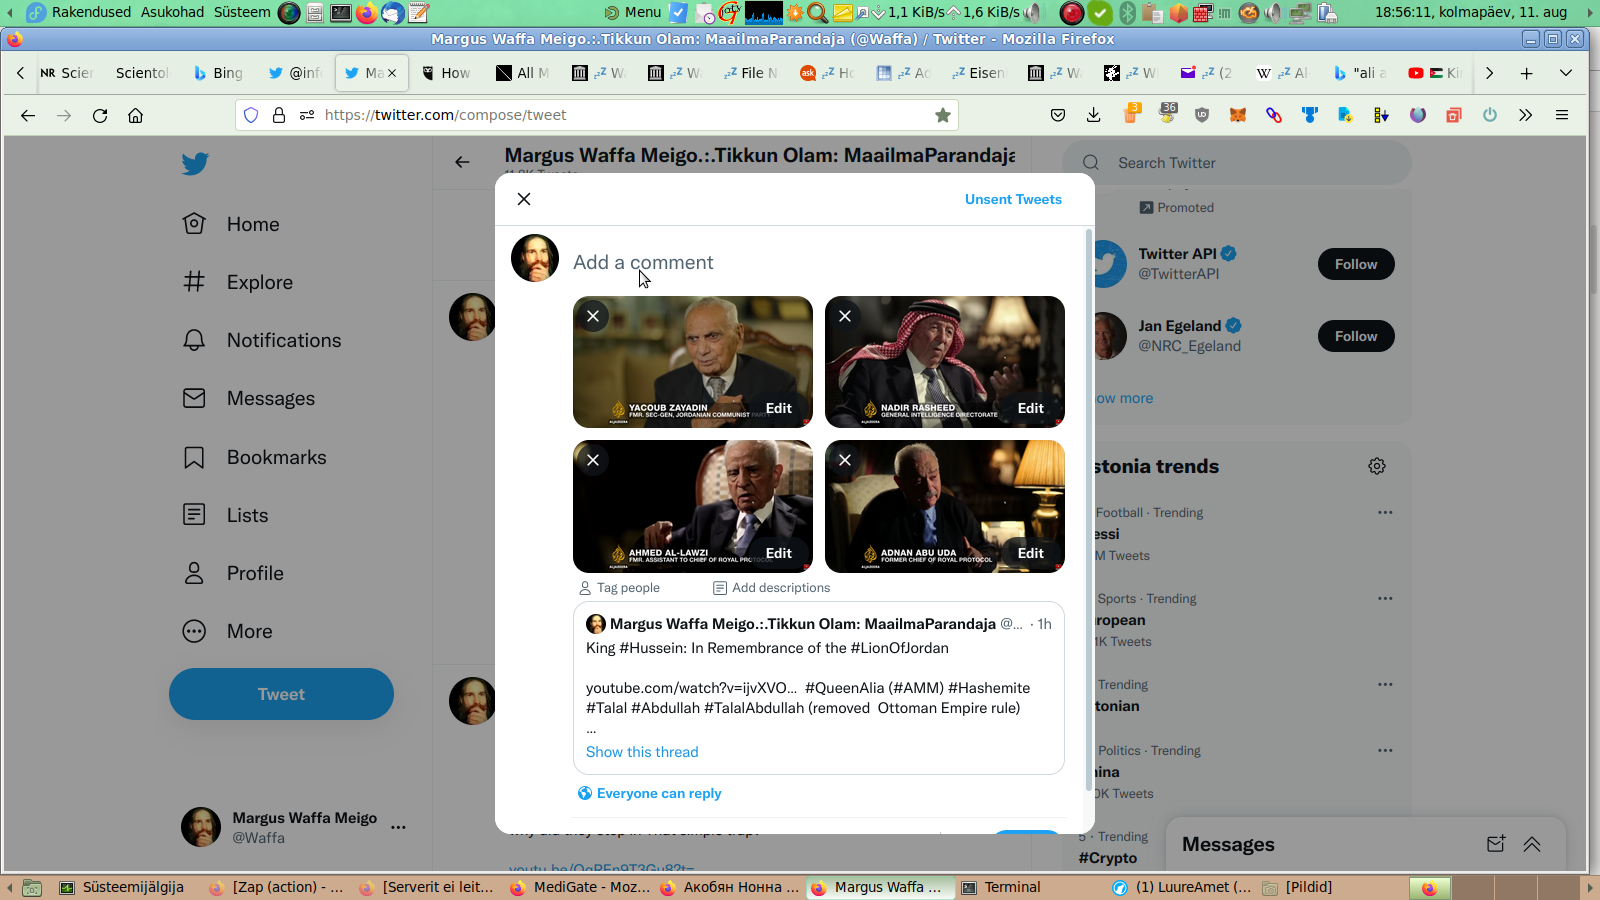The image size is (1600, 900).
Task: Open Bookmarks in the sidebar
Action: tap(255, 457)
